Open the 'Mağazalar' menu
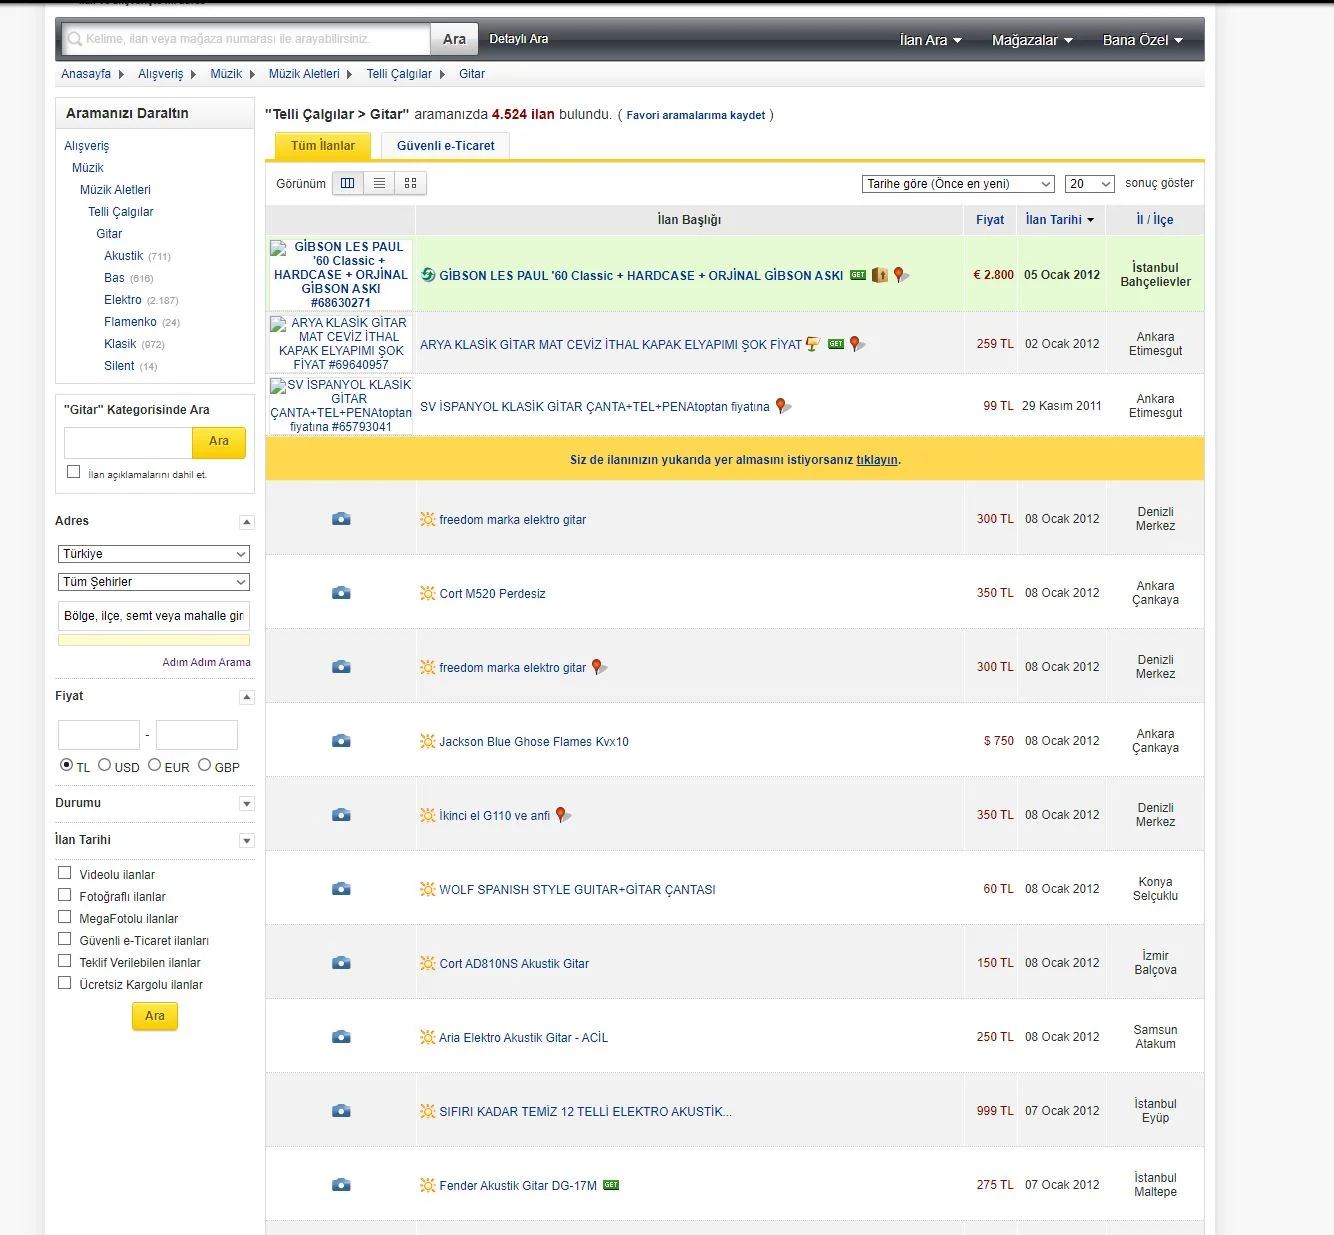This screenshot has height=1235, width=1334. [1031, 40]
